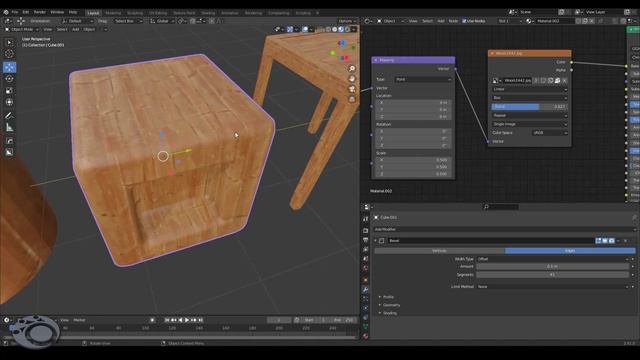
Task: Open the Edit menu
Action: point(26,12)
